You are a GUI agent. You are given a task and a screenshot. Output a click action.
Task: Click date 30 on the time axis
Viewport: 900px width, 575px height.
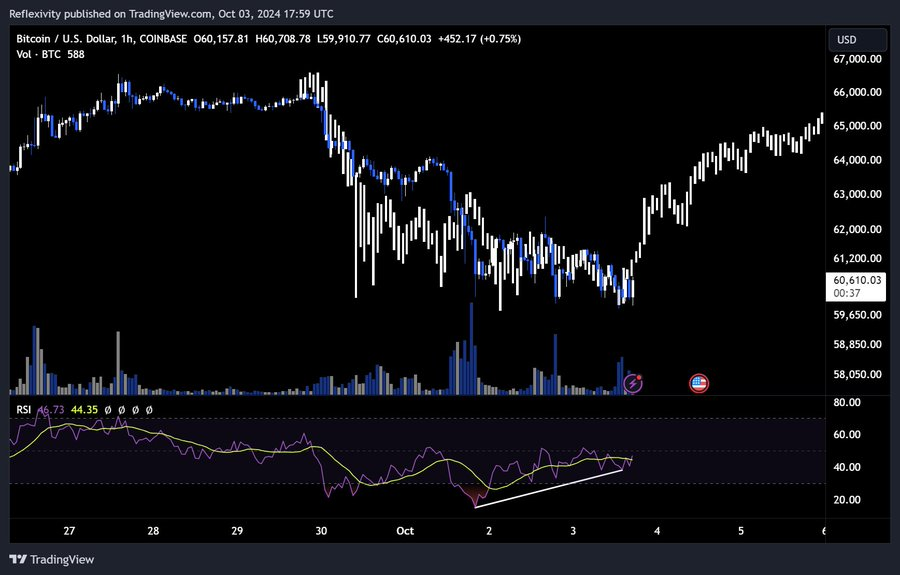321,530
